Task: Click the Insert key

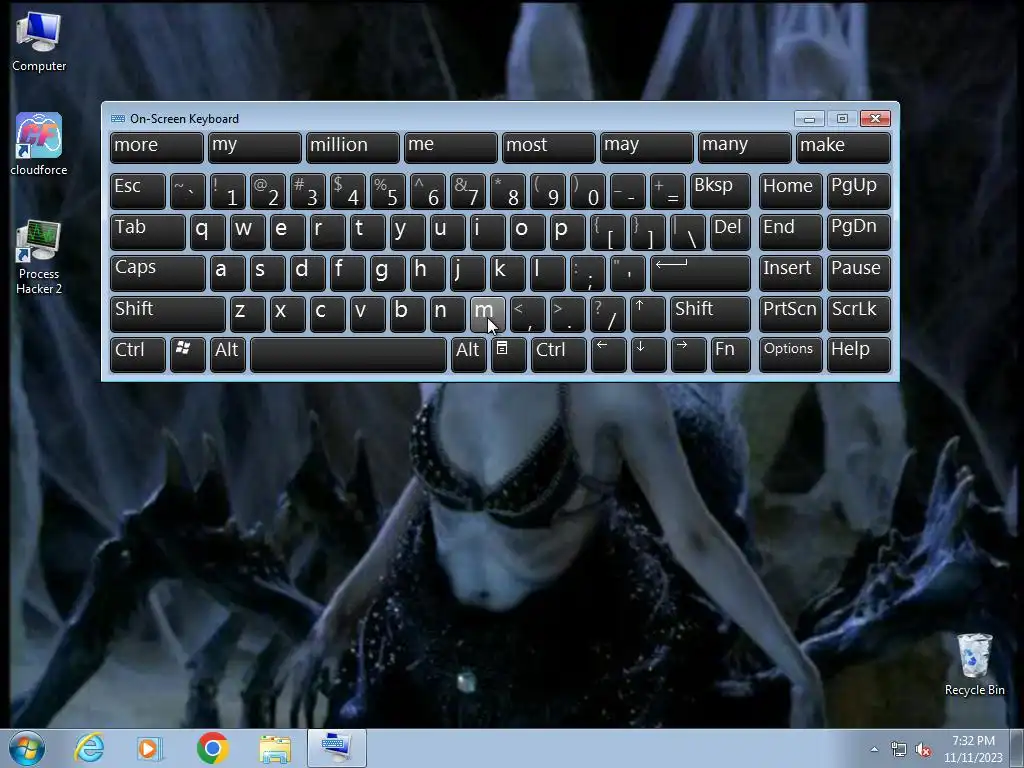Action: pos(790,273)
